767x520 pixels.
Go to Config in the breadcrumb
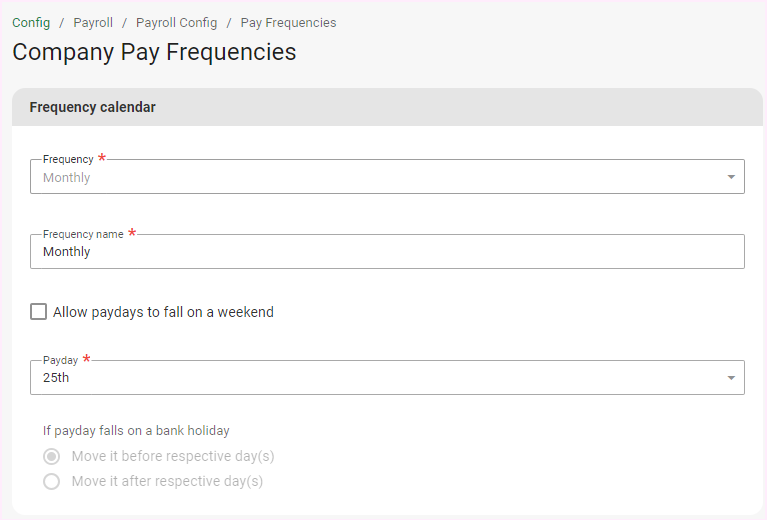(x=31, y=22)
